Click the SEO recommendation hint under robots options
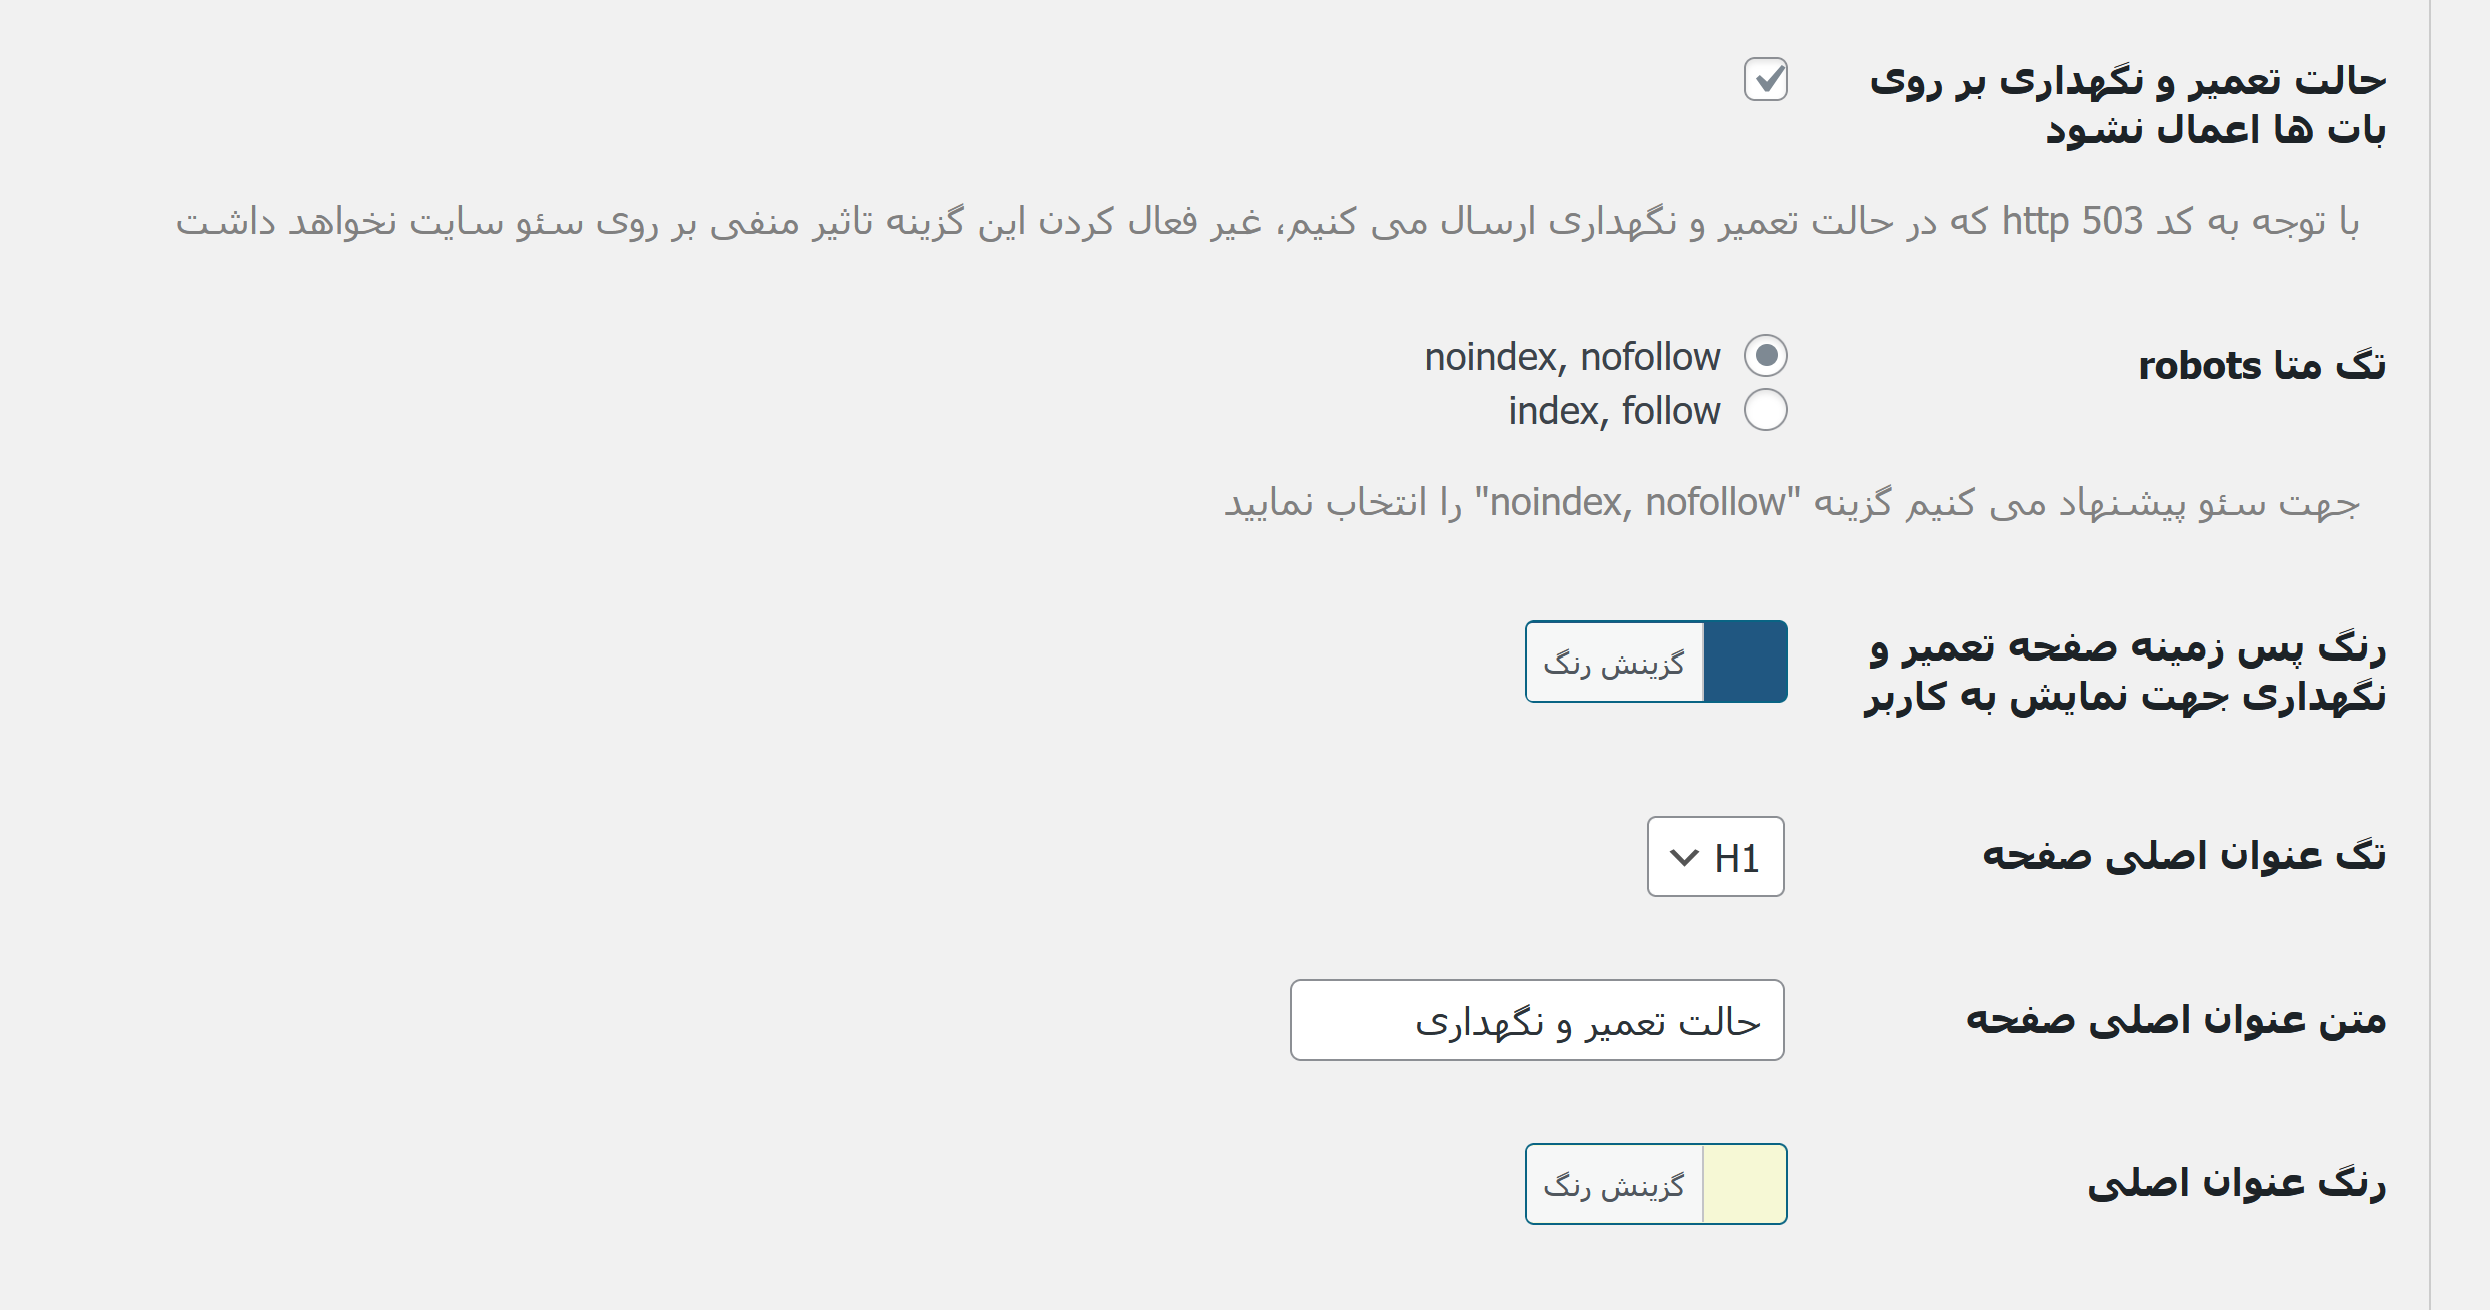This screenshot has height=1310, width=2490. pos(1792,502)
